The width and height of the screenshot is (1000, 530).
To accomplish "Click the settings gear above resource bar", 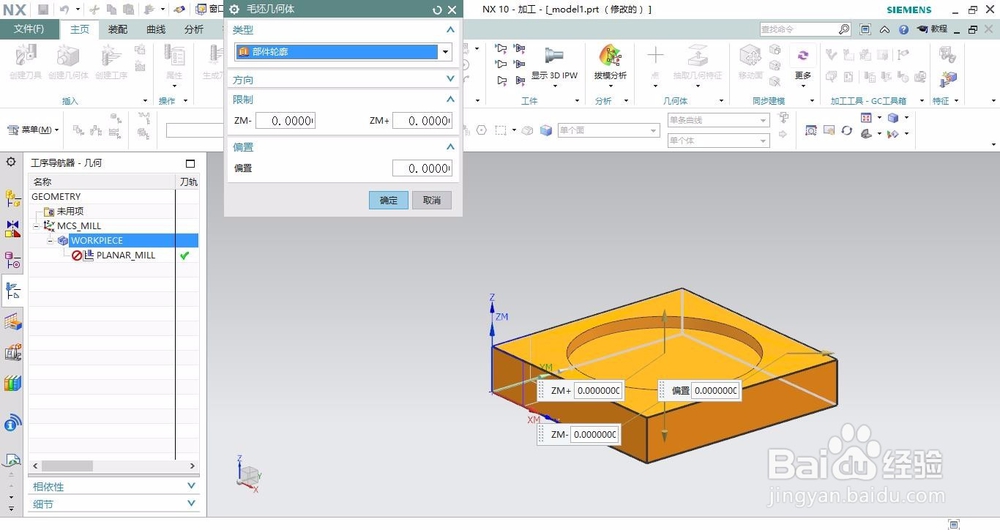I will [x=11, y=162].
